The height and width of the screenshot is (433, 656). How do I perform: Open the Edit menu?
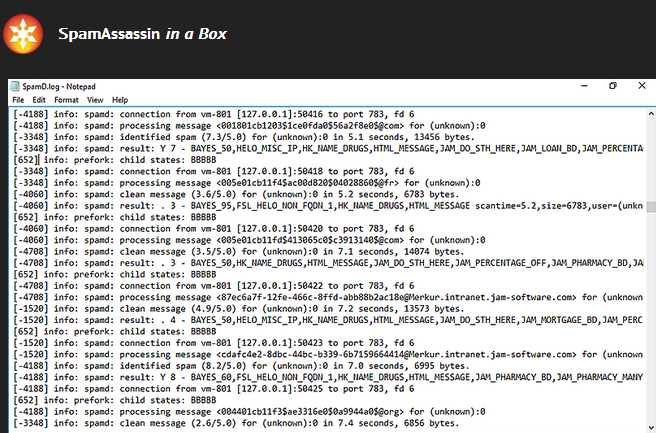(39, 100)
